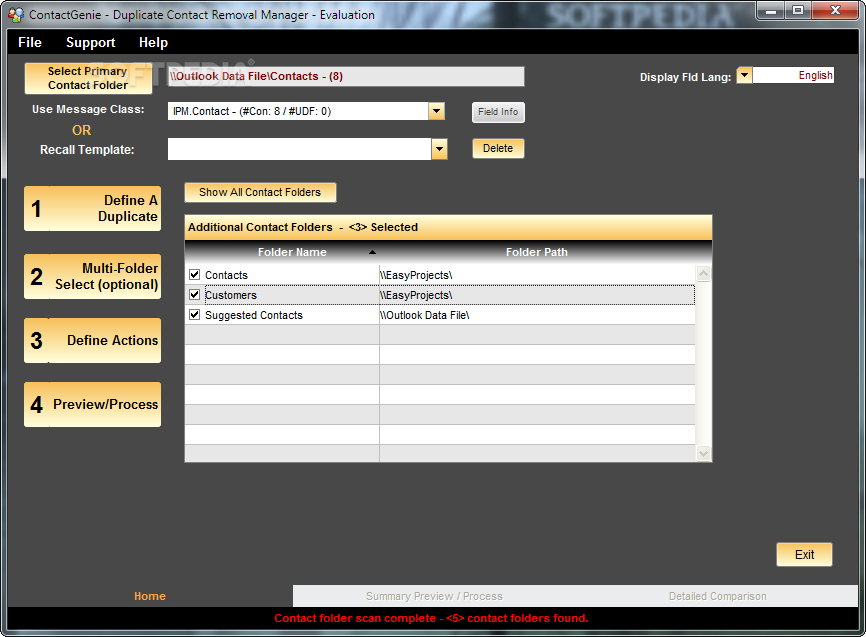This screenshot has width=866, height=637.
Task: Open the Support menu
Action: tap(91, 43)
